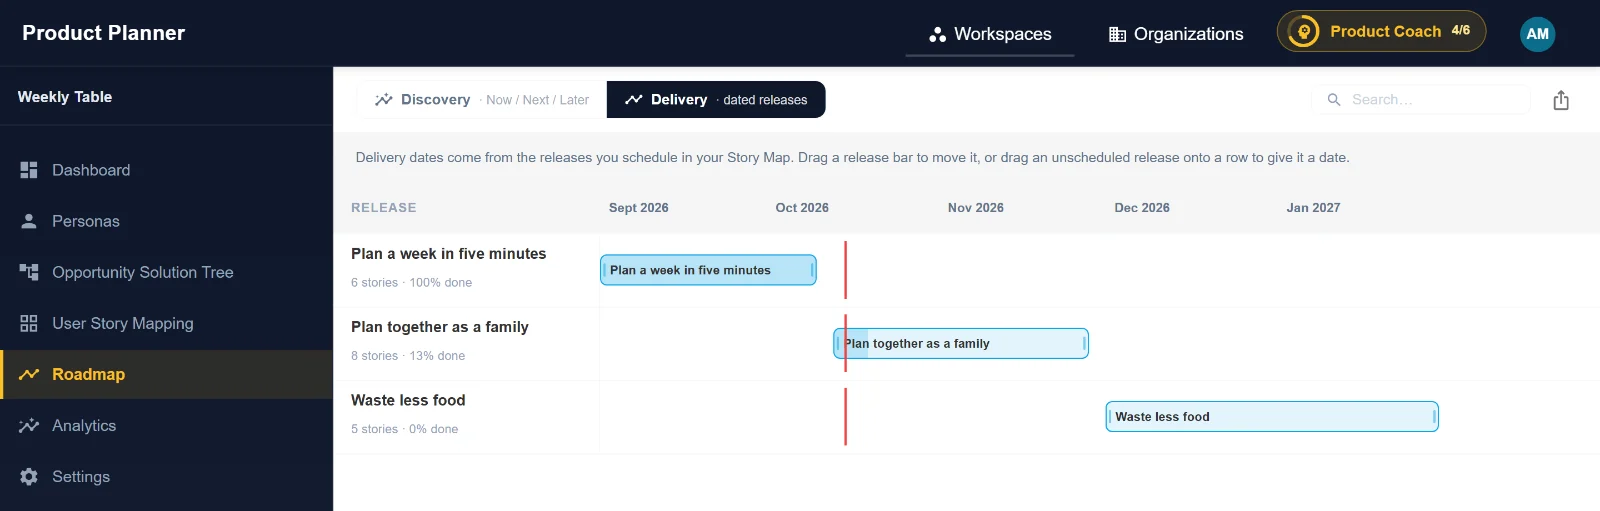Open the AM user avatar menu
This screenshot has width=1600, height=511.
coord(1537,34)
